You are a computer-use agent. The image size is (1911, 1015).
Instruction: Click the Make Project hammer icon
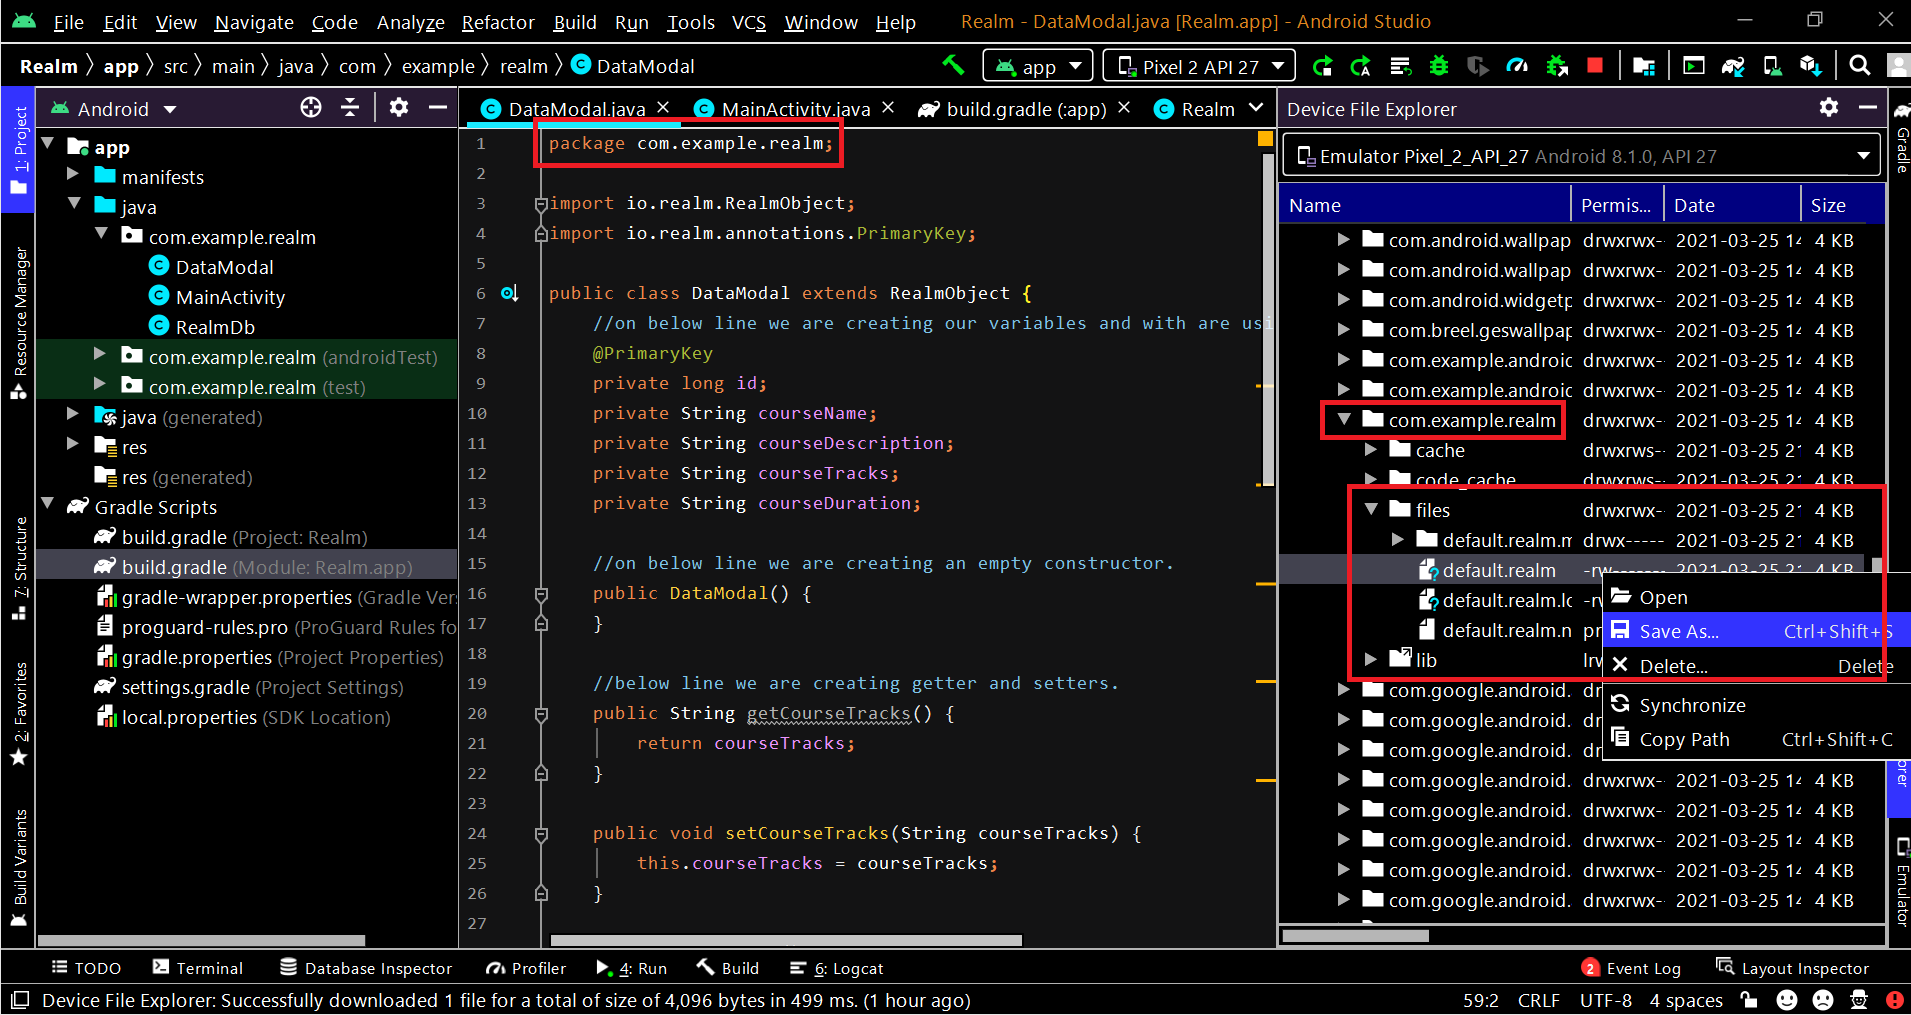953,66
